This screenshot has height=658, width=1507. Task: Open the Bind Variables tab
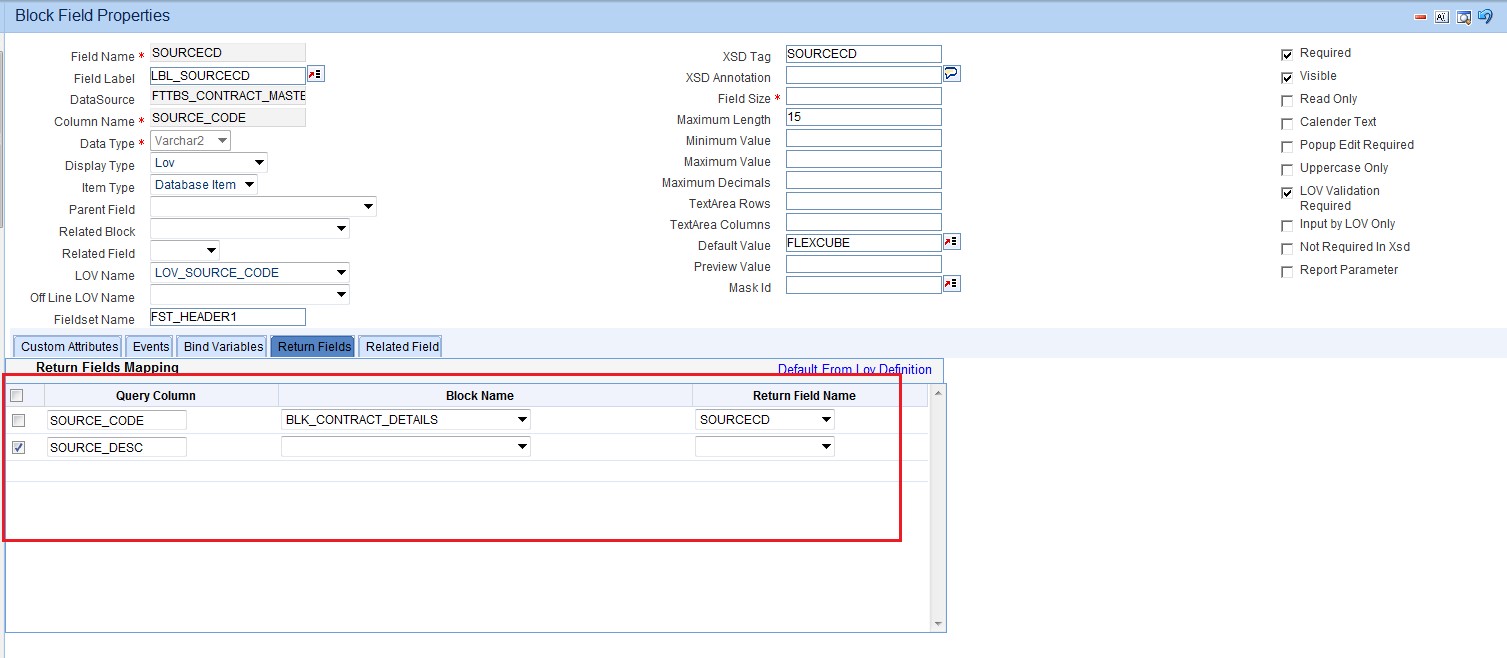[224, 347]
